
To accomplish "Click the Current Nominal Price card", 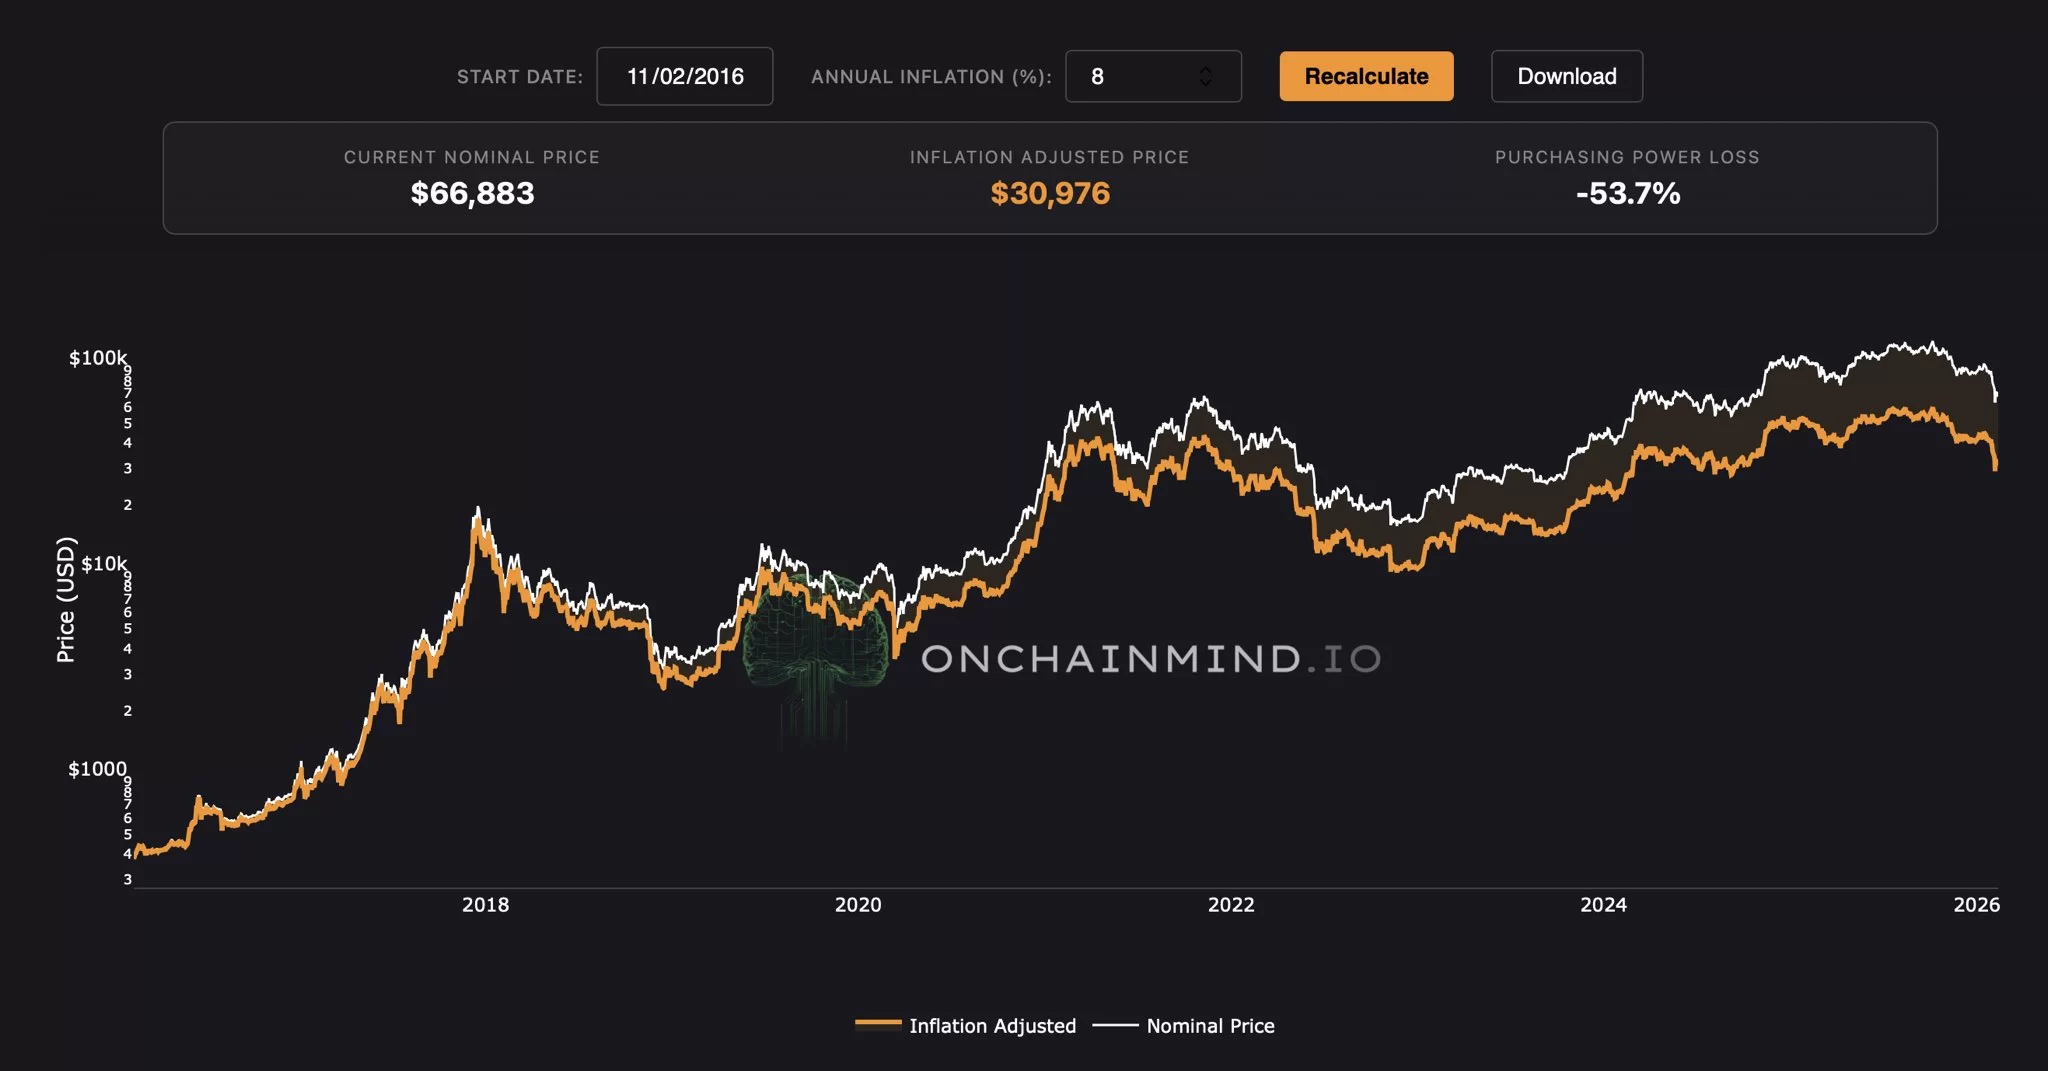I will click(x=472, y=178).
